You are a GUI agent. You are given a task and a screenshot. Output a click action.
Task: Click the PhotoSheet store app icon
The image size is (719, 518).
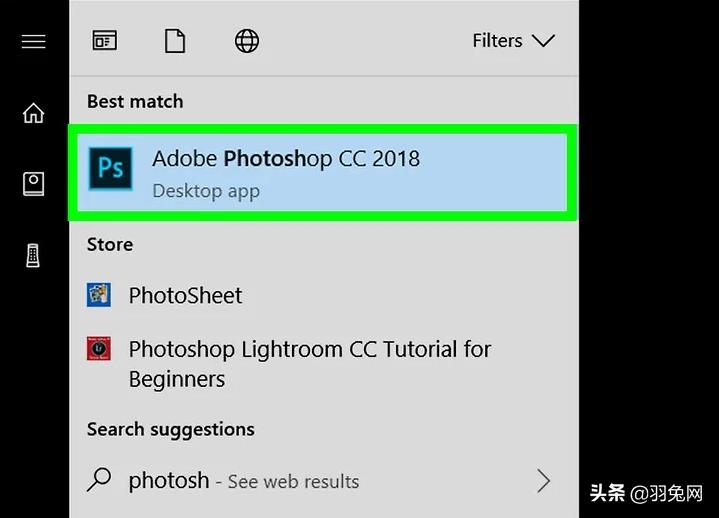point(99,295)
